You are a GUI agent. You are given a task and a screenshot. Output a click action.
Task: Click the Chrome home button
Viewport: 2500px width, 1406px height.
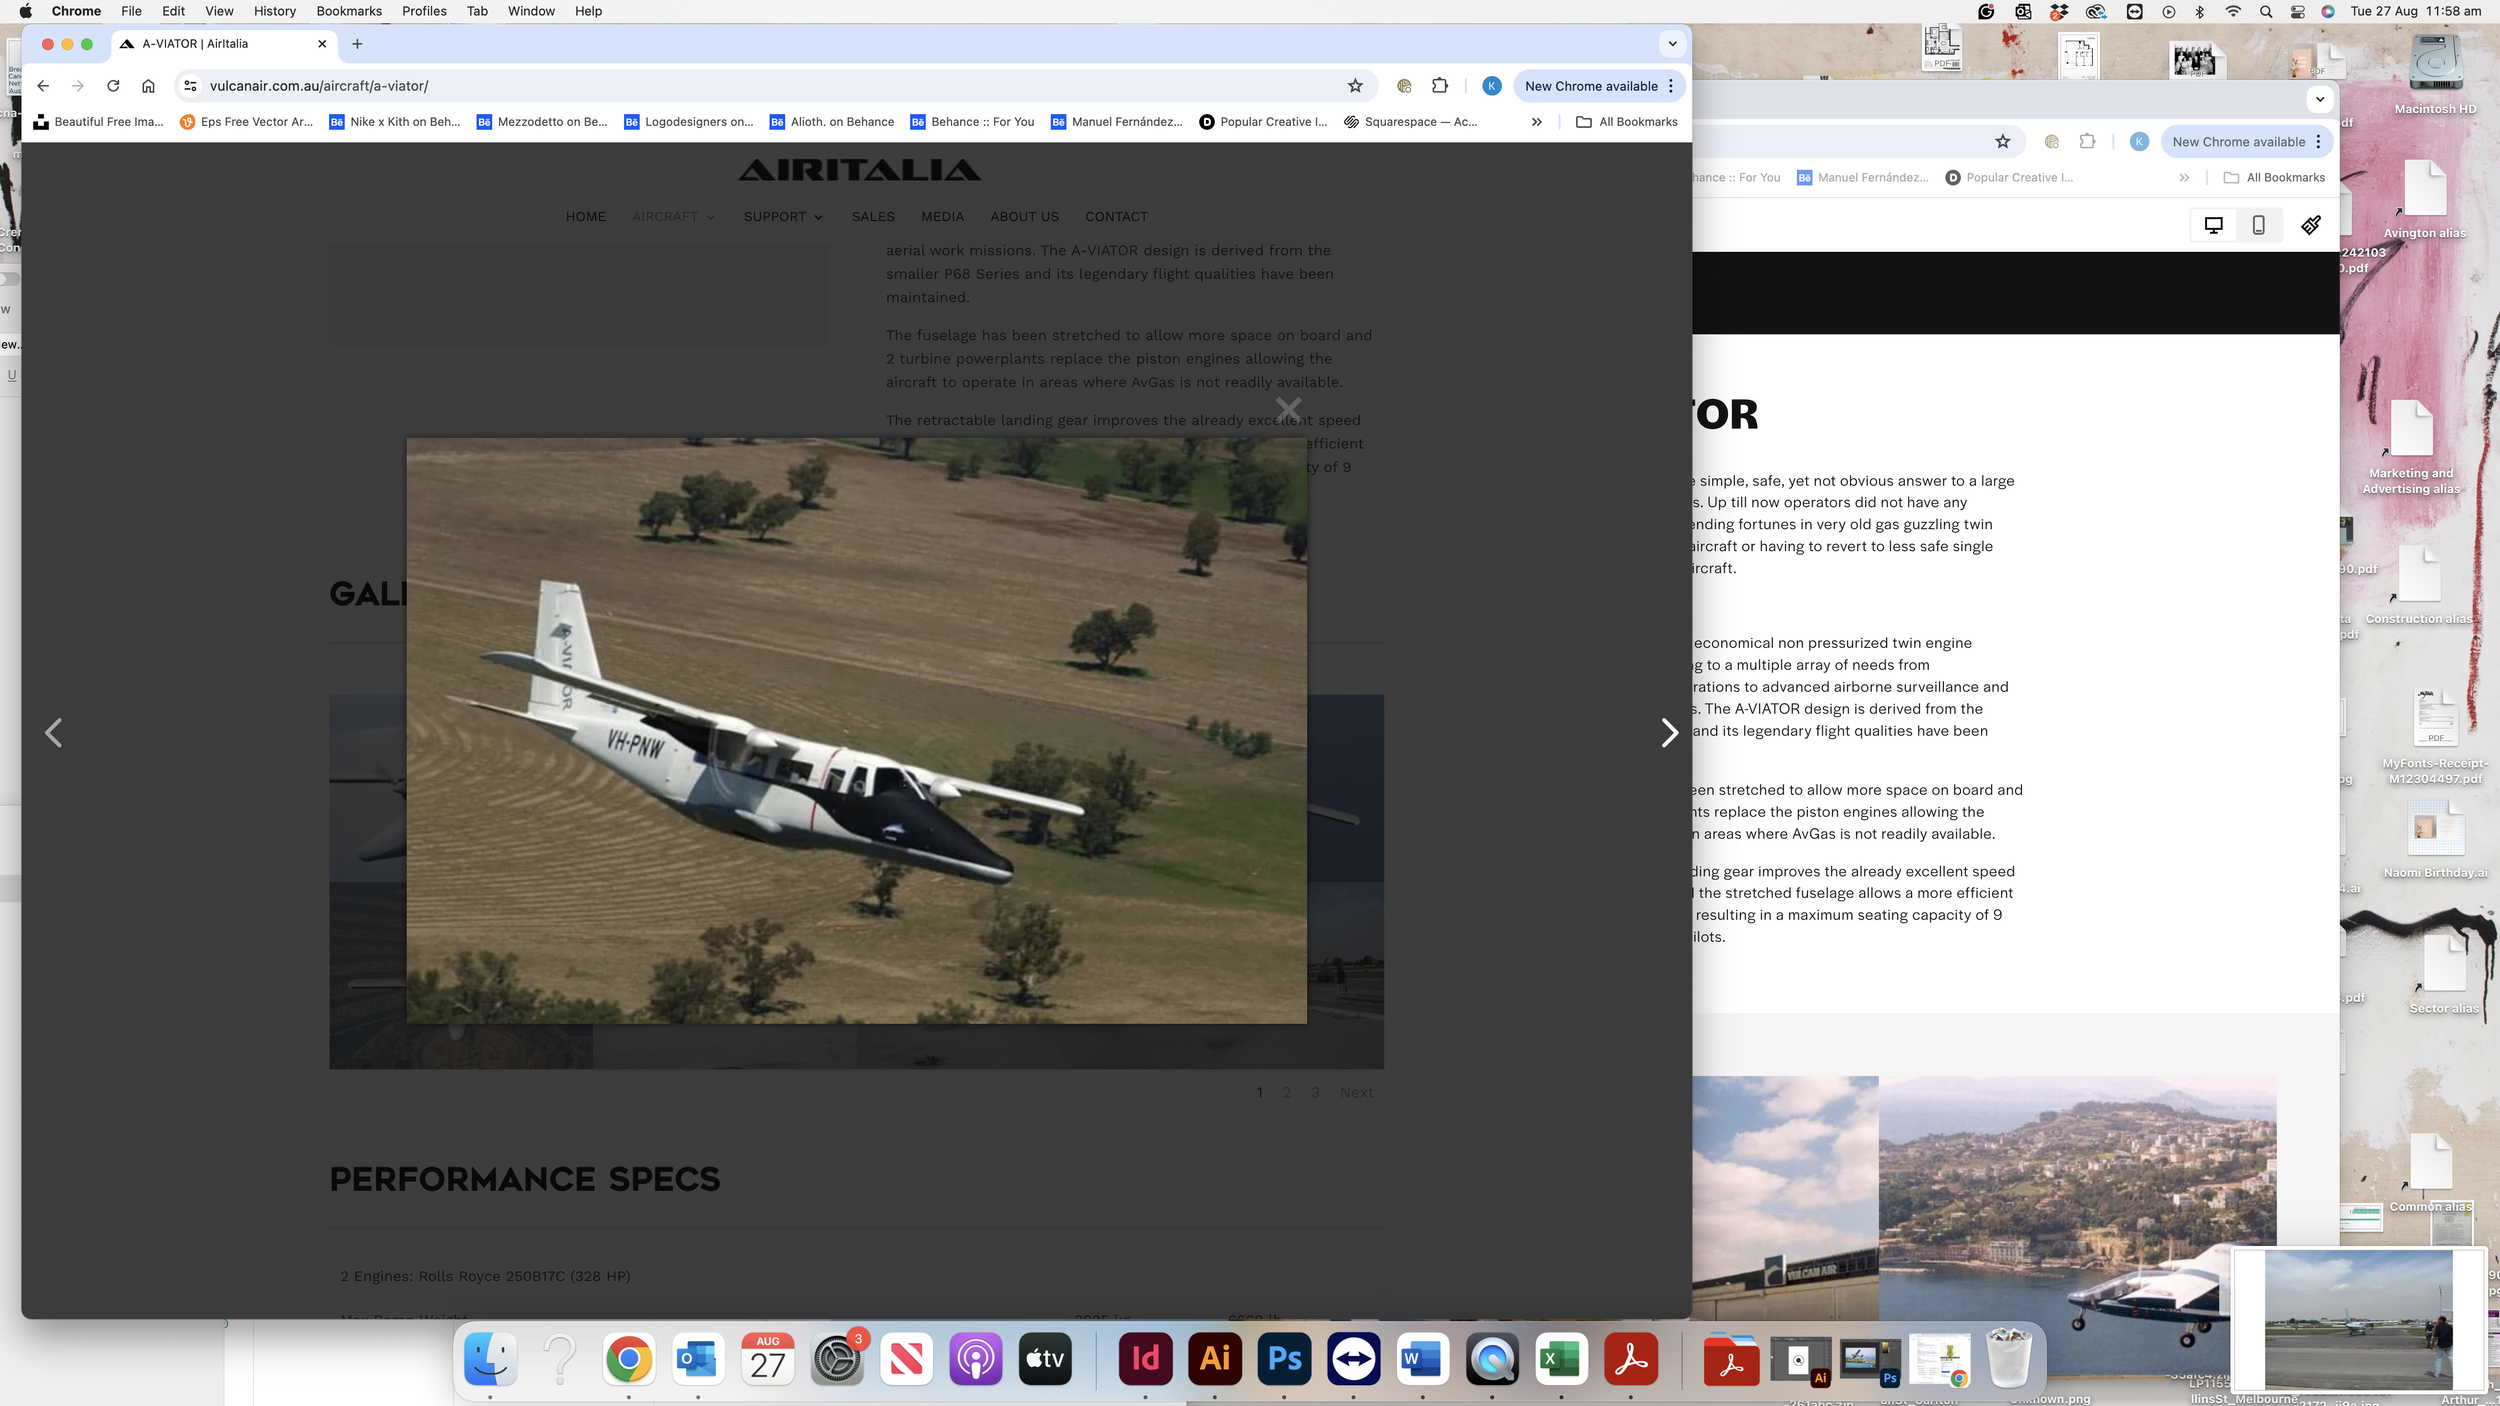tap(148, 86)
